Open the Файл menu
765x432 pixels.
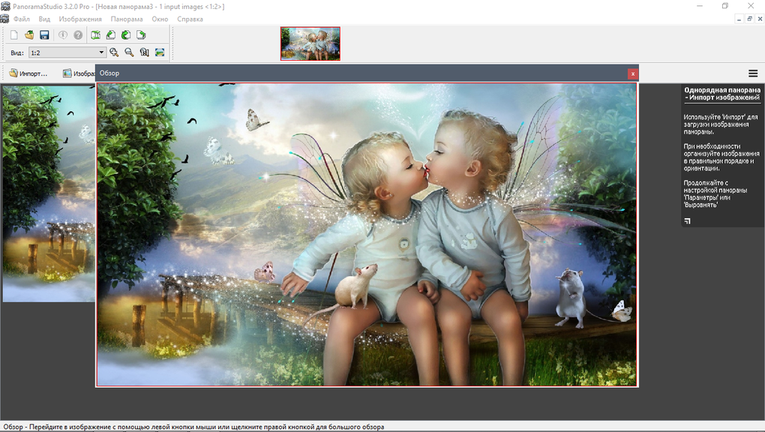point(21,19)
